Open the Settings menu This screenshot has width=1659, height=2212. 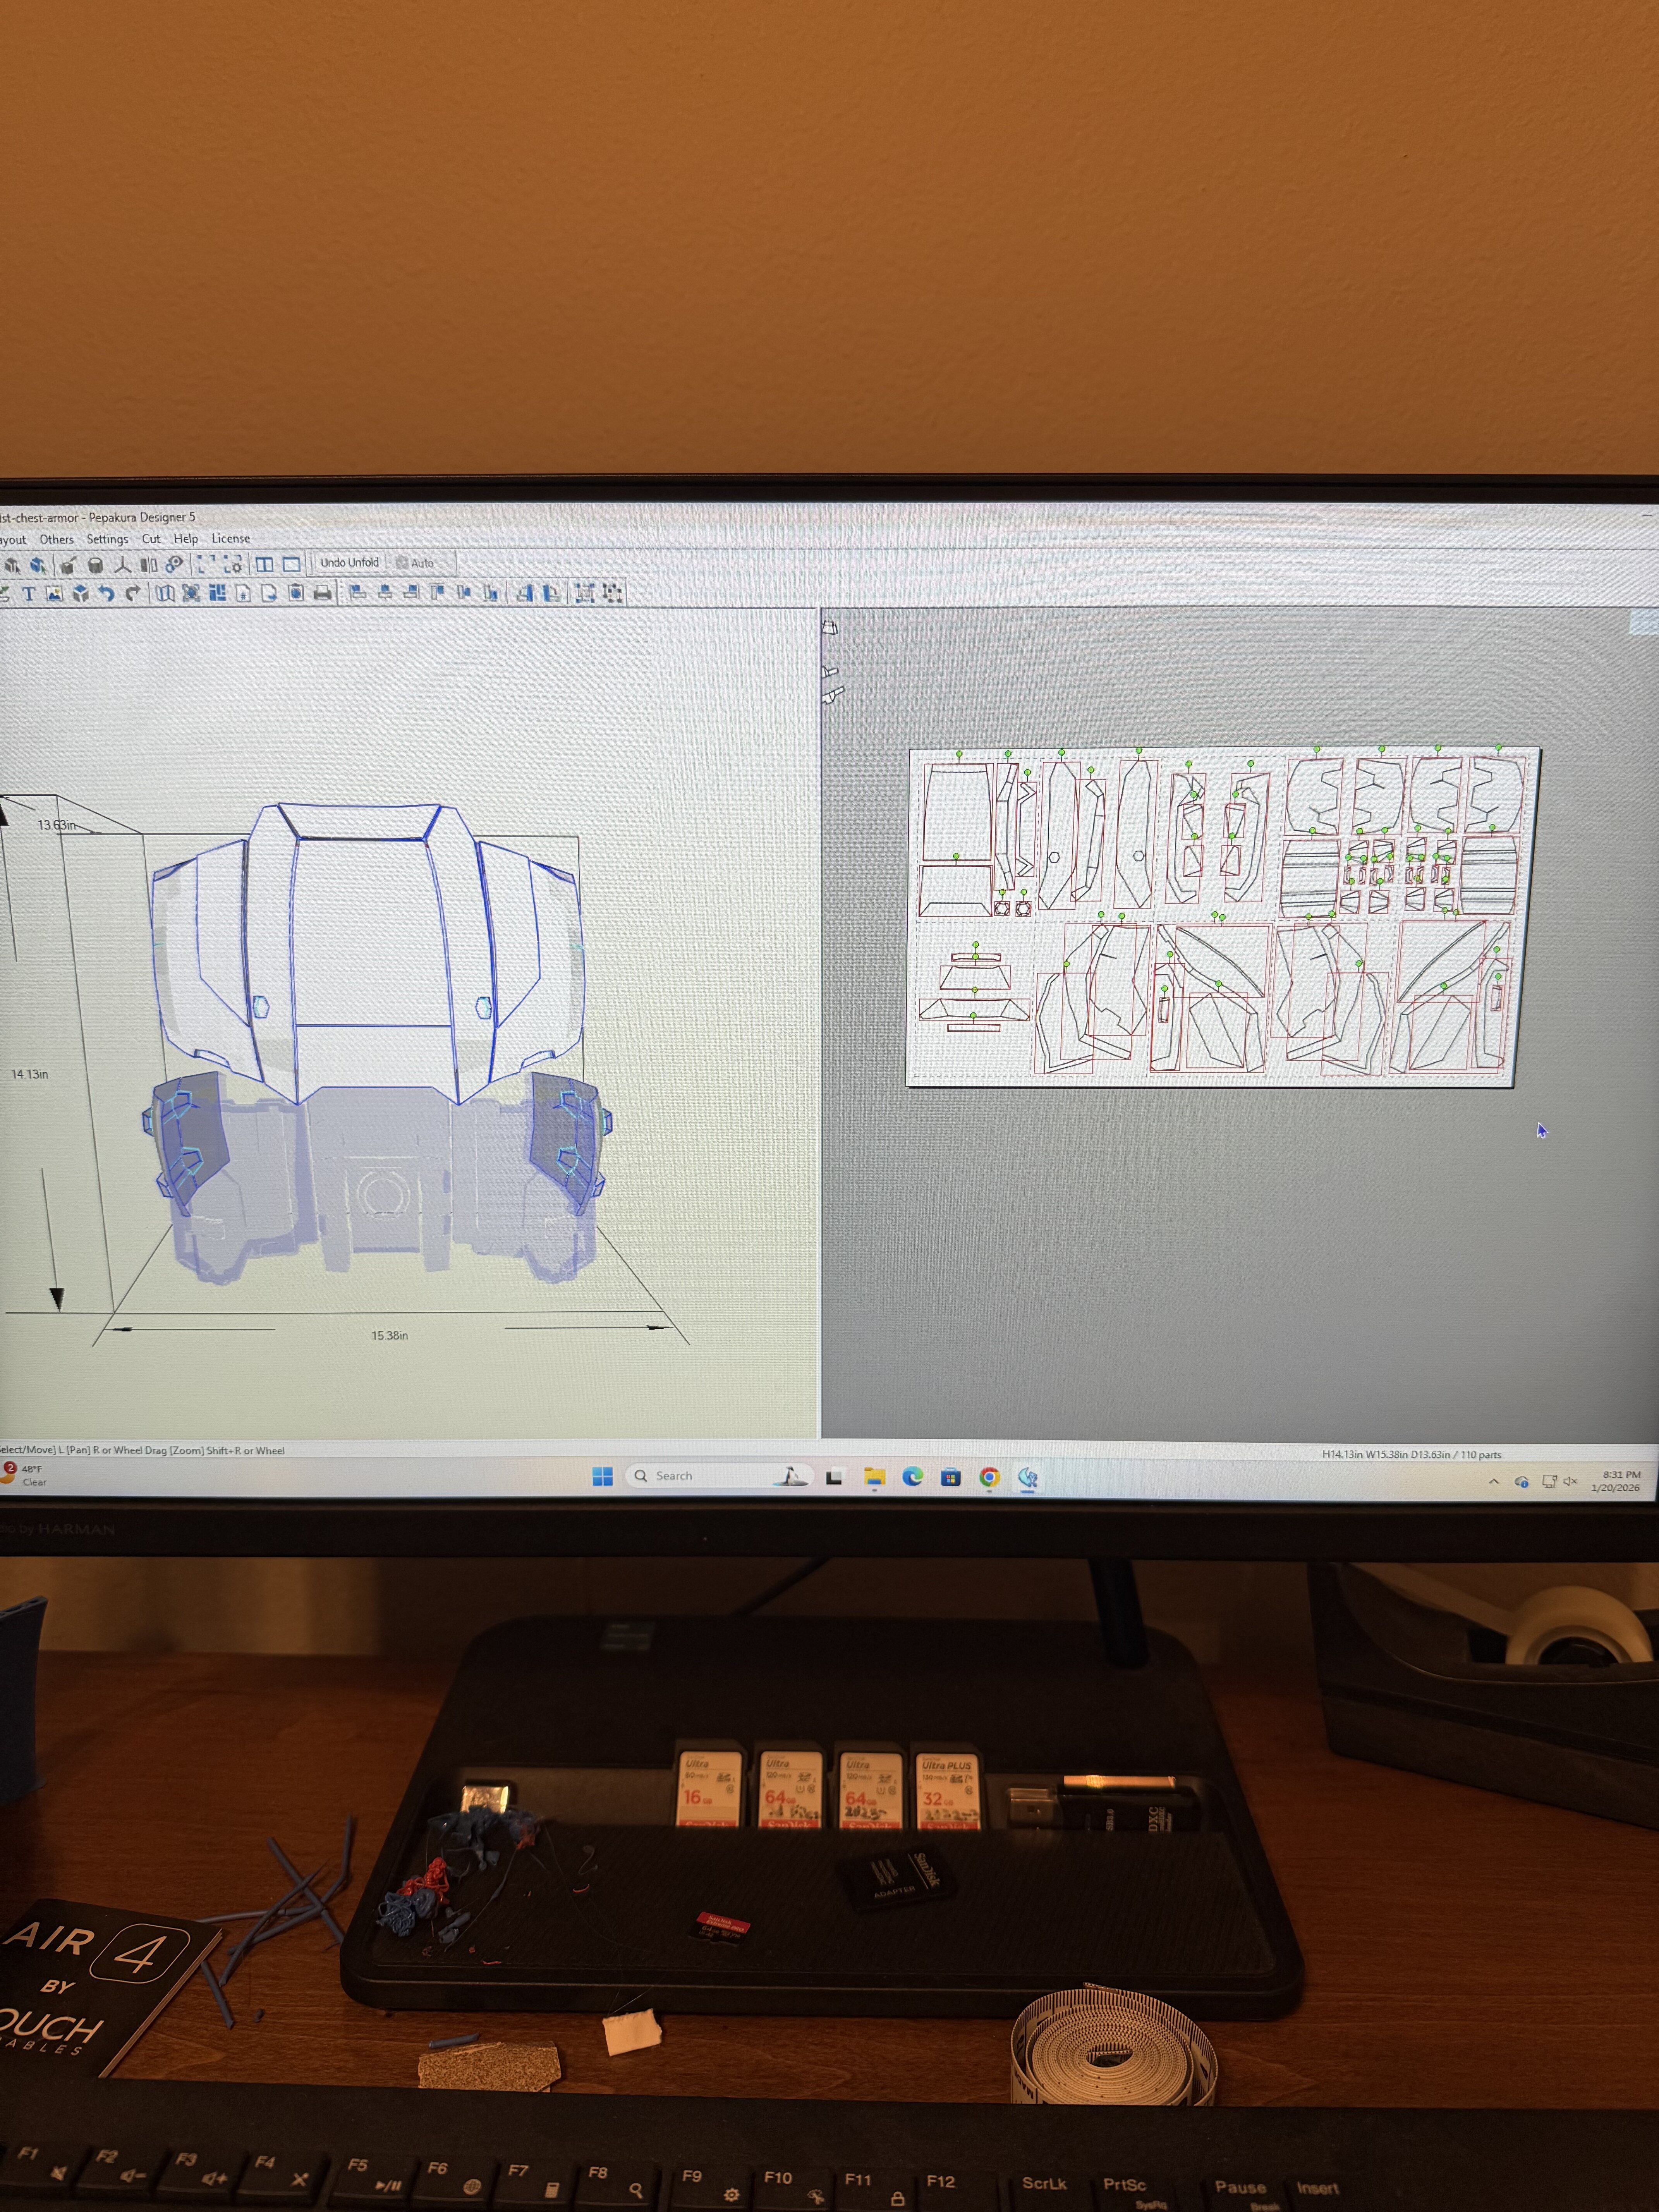coord(107,539)
